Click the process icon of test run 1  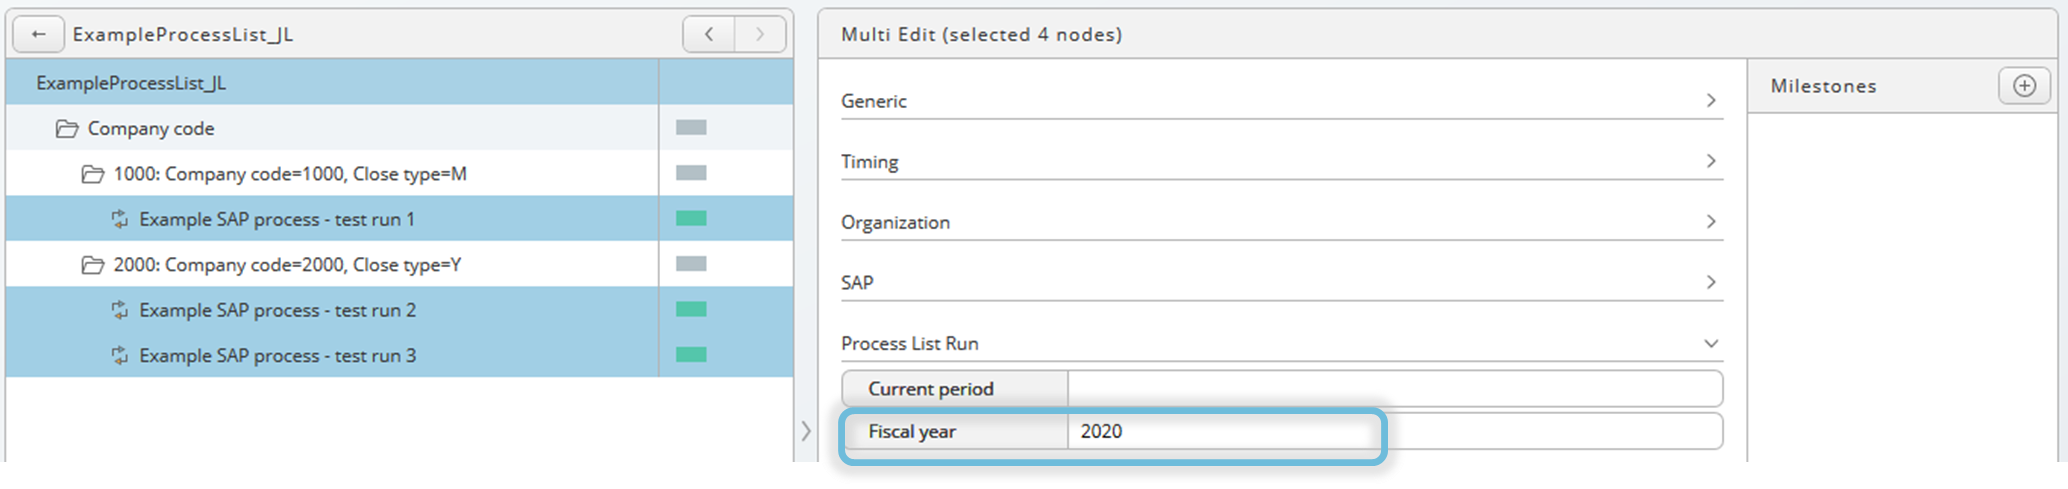(x=119, y=219)
